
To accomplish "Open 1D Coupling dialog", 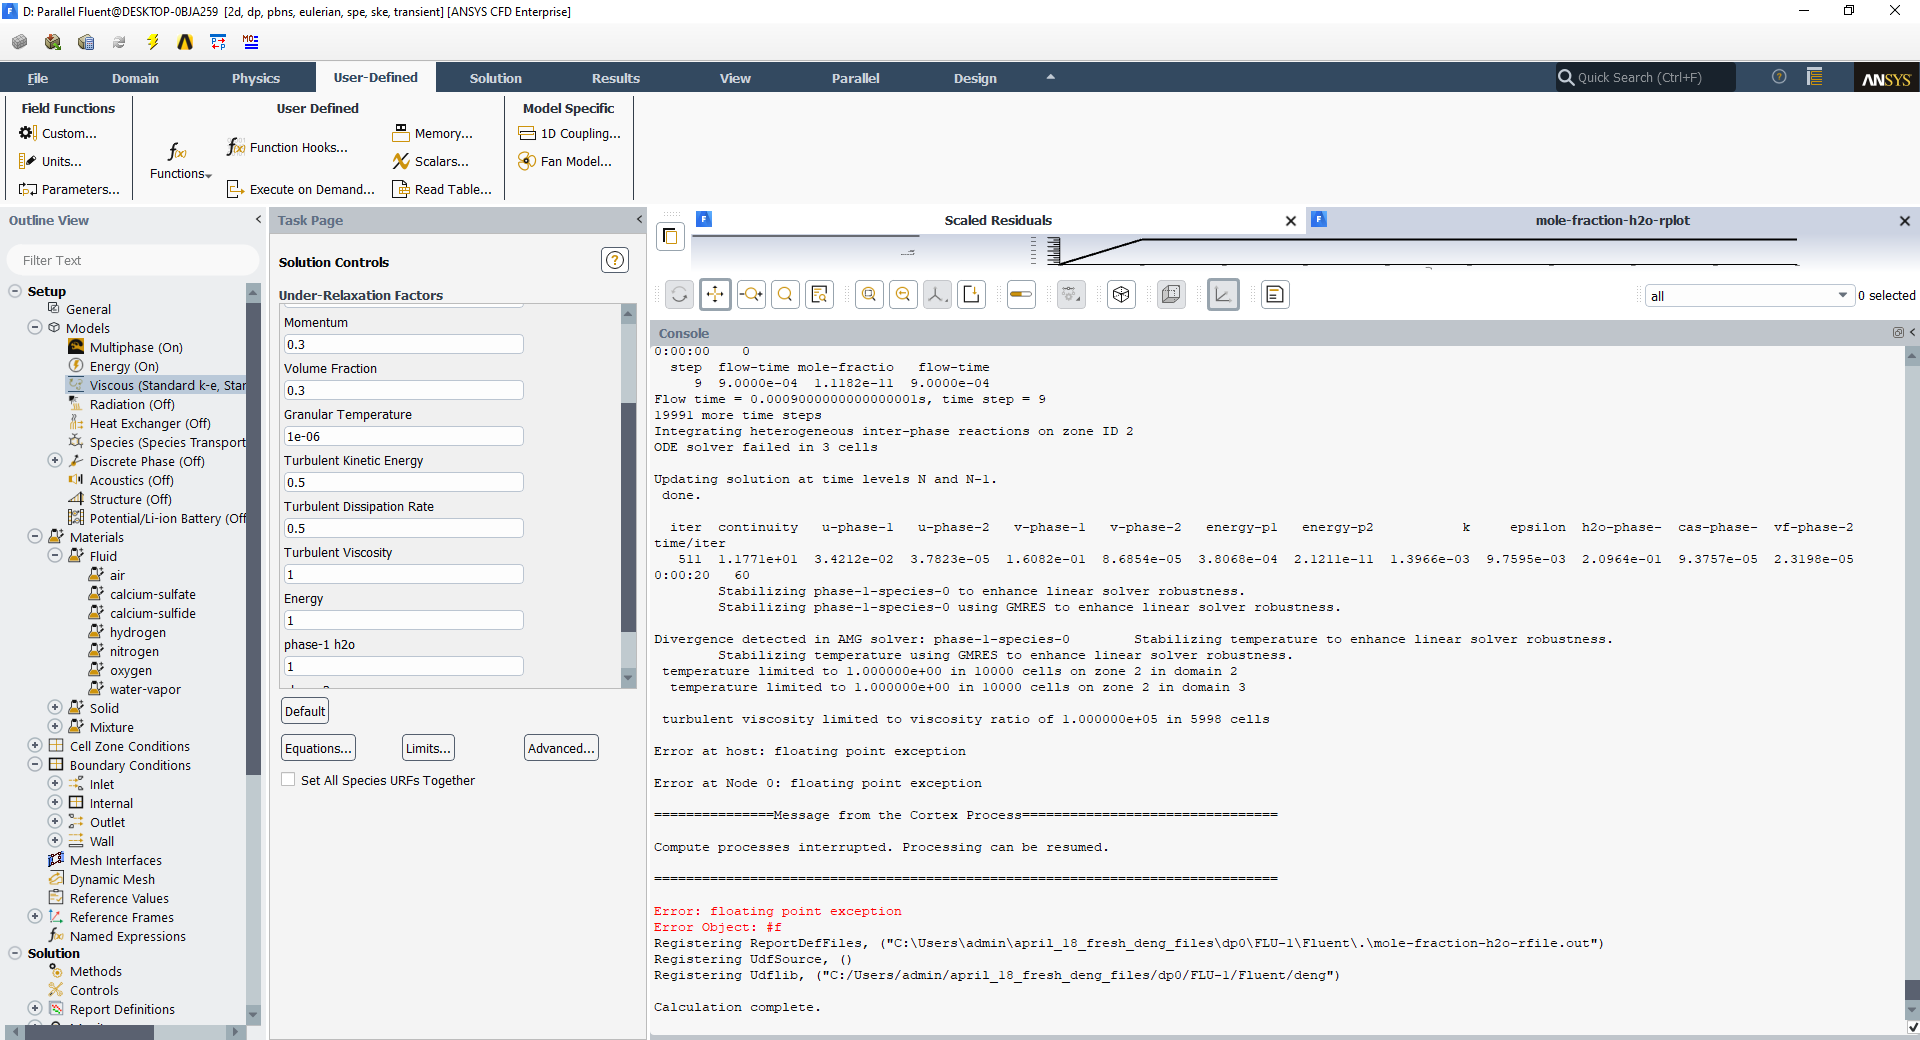I will [570, 133].
